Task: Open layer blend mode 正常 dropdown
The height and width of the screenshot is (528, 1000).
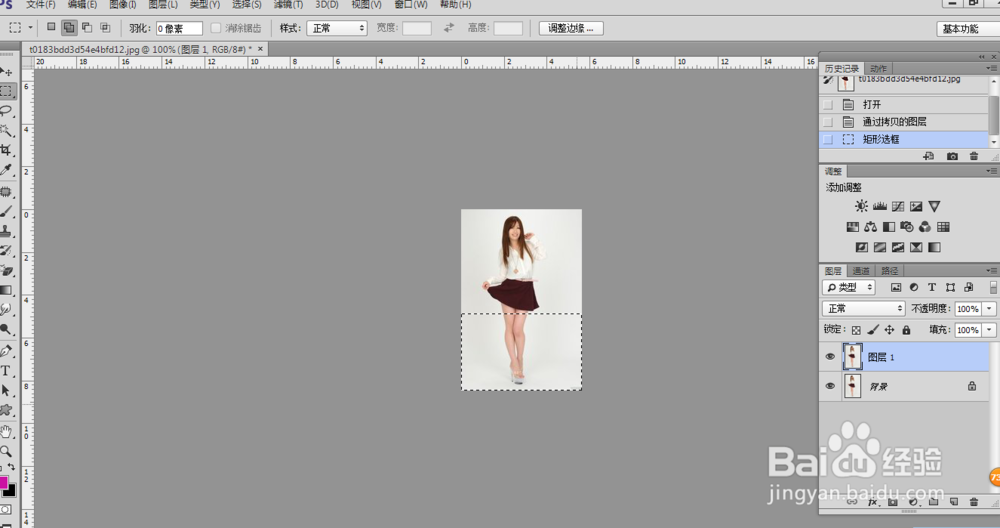Action: tap(864, 309)
